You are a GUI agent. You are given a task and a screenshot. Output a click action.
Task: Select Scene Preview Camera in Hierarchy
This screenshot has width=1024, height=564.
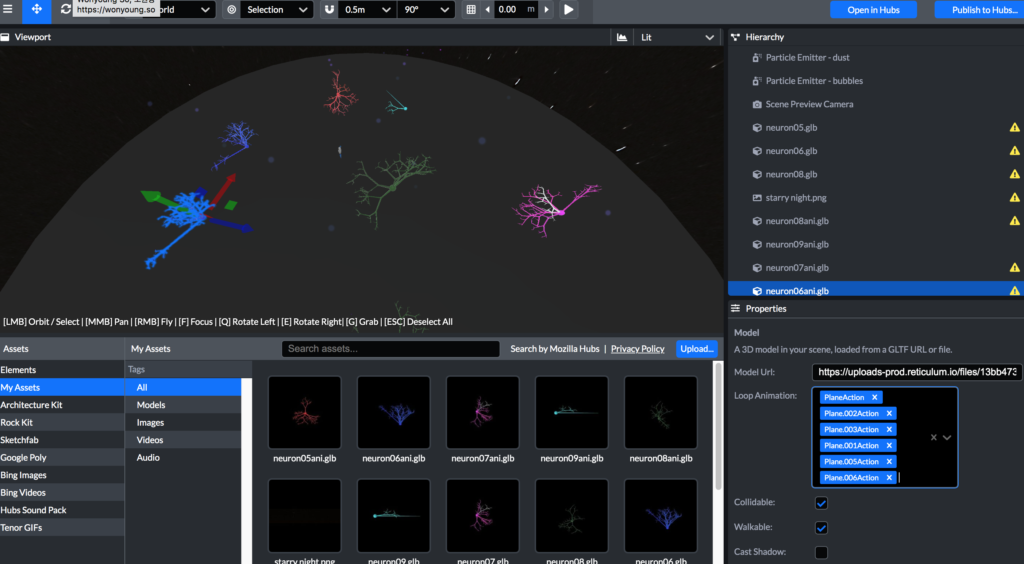point(876,104)
